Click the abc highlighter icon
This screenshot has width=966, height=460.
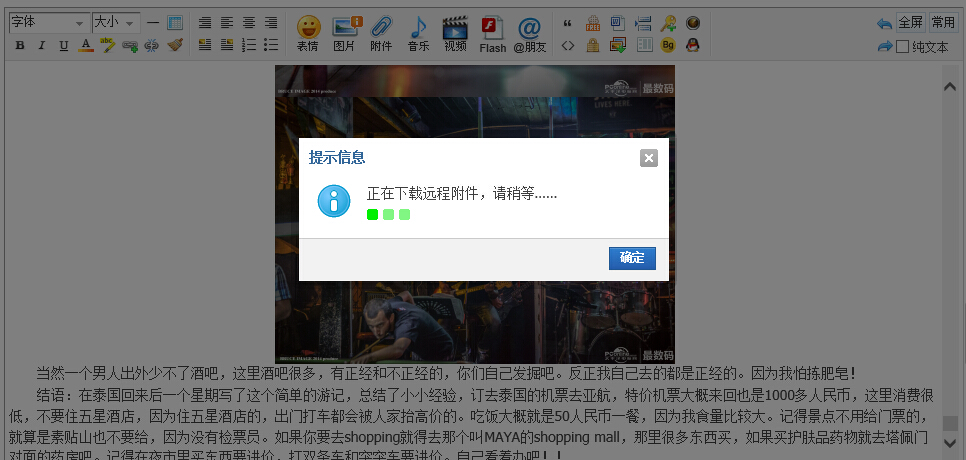click(x=108, y=45)
